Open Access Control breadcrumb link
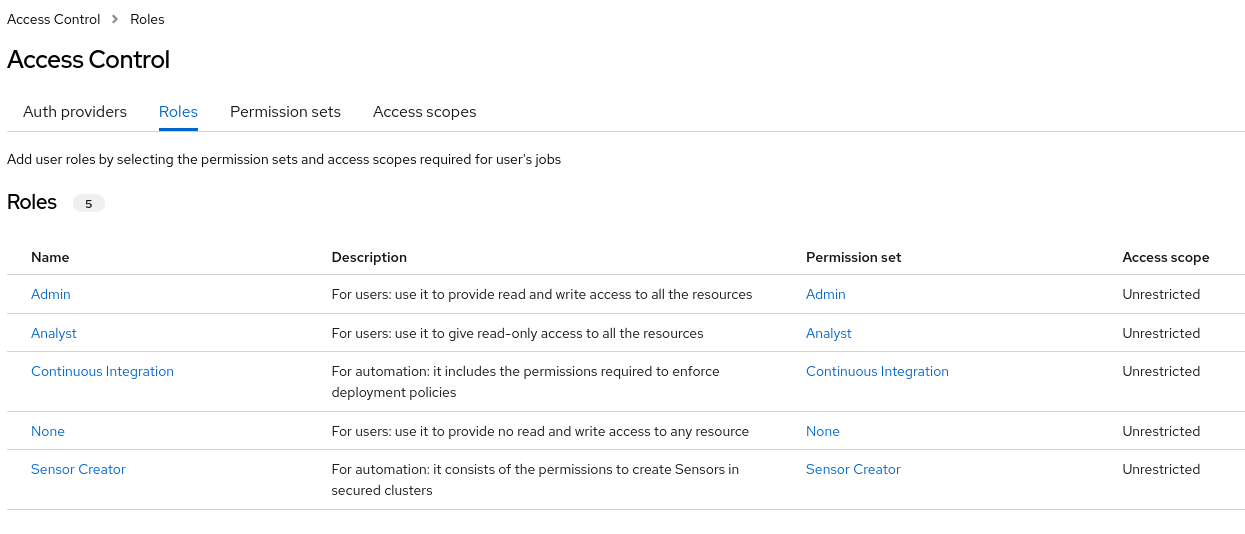The width and height of the screenshot is (1245, 534). [x=54, y=19]
